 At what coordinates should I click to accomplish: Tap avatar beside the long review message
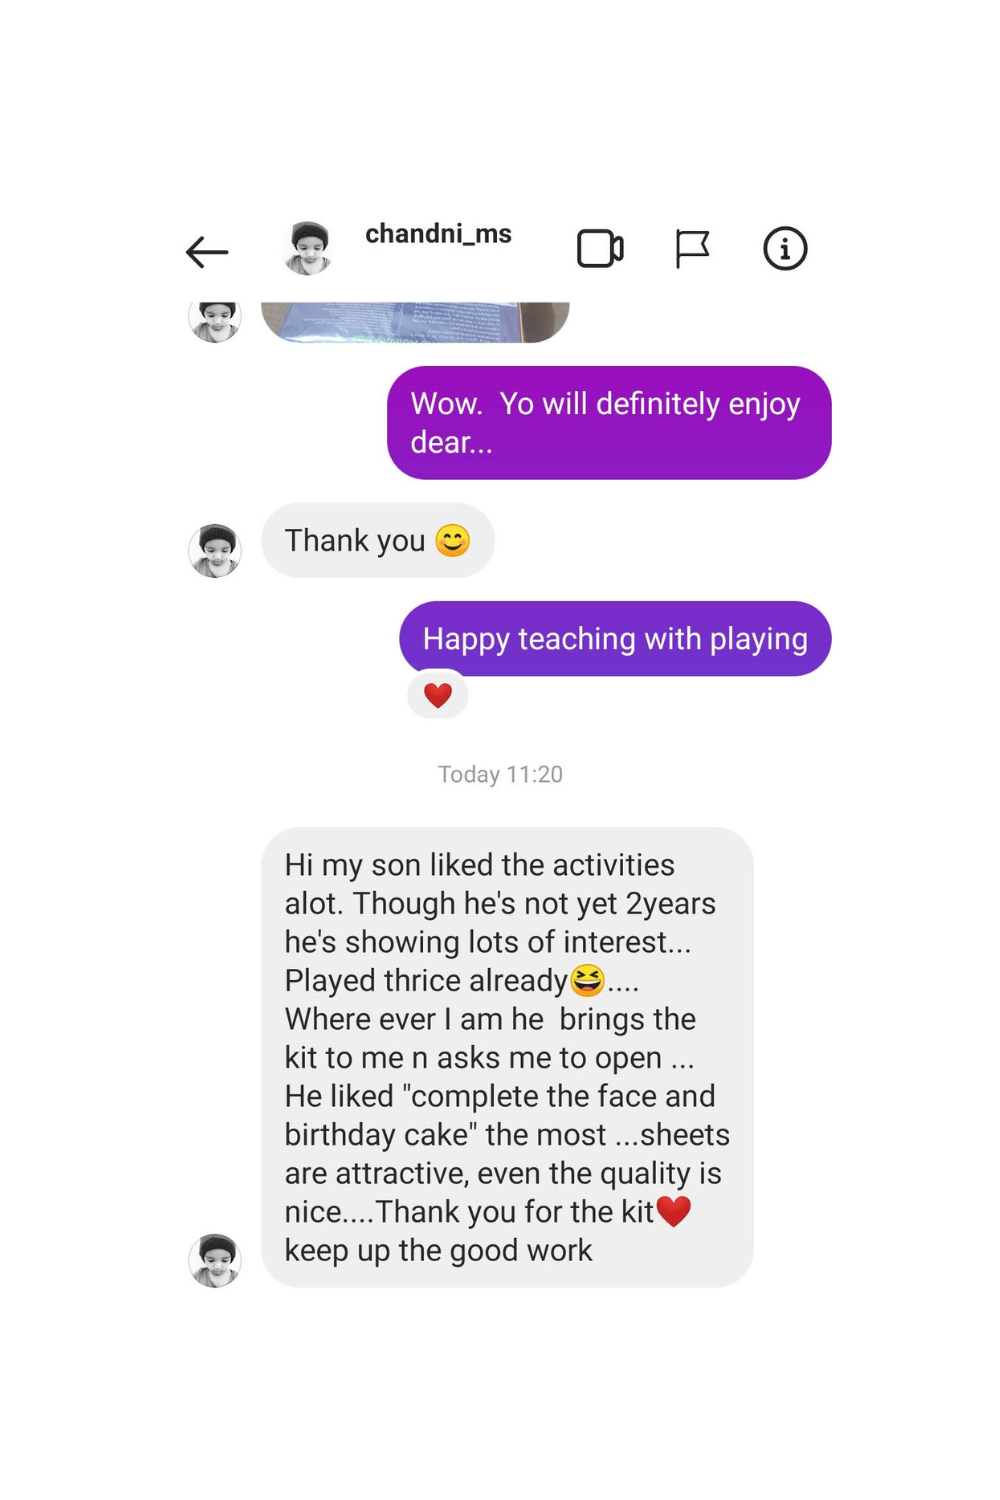pos(215,1260)
